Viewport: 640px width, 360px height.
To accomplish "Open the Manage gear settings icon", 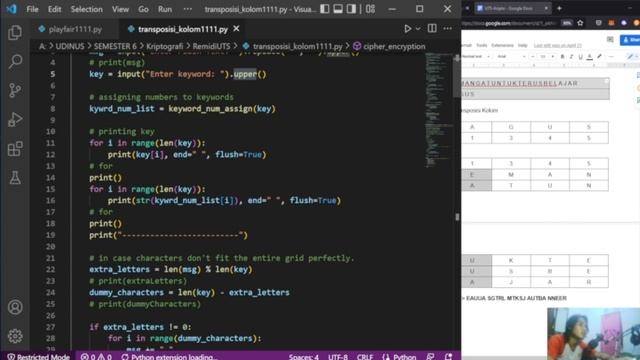I will tap(15, 336).
